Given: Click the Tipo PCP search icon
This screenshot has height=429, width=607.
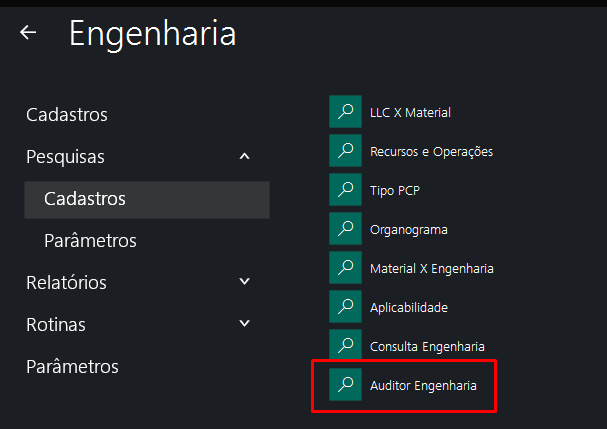Looking at the screenshot, I should [x=344, y=190].
